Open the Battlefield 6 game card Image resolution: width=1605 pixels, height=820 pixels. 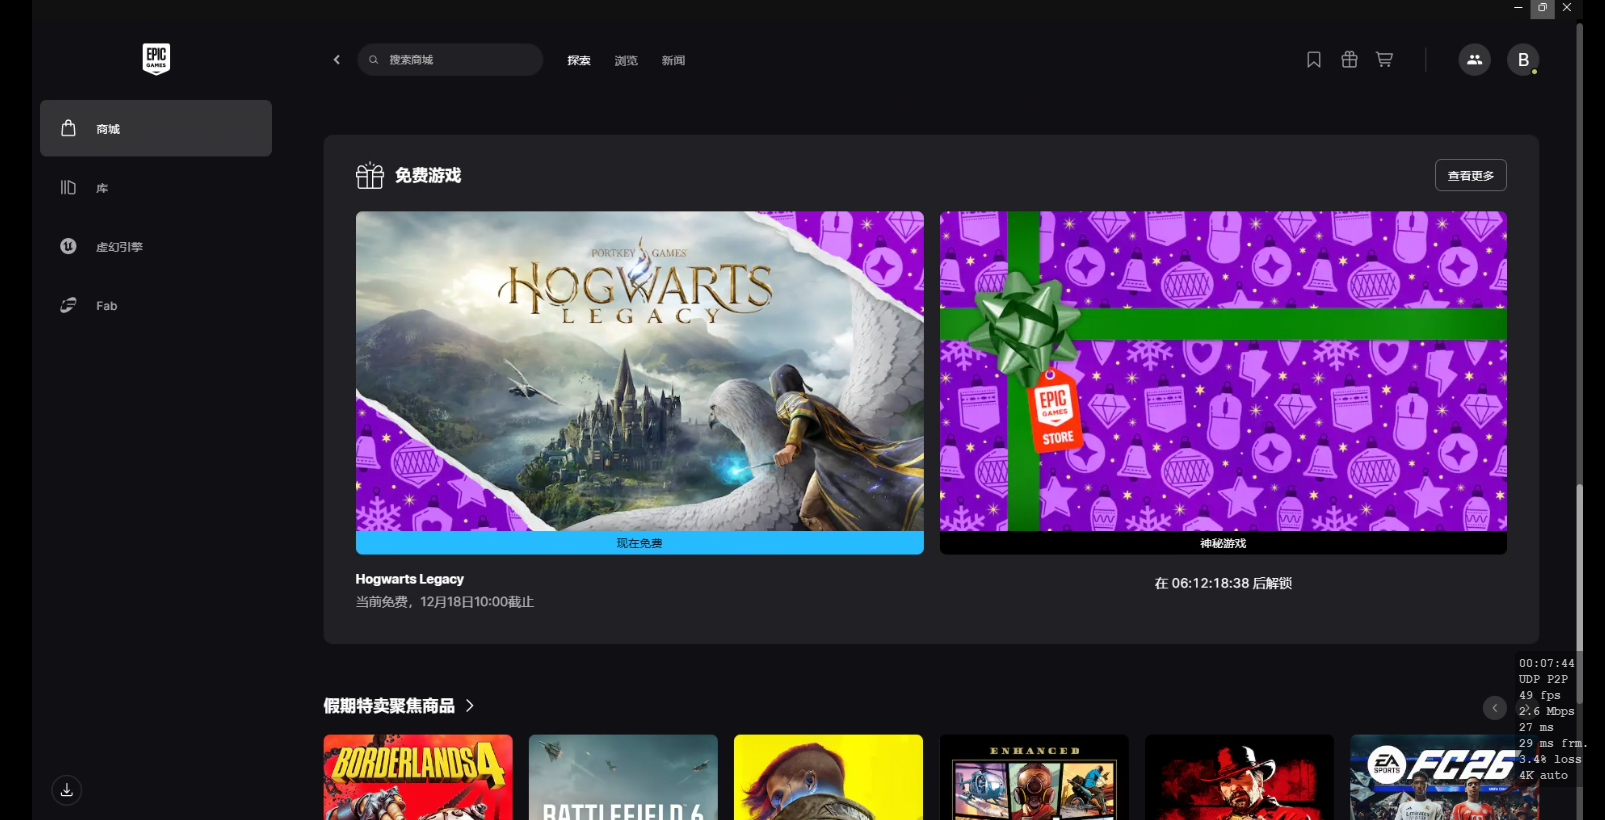click(x=623, y=778)
